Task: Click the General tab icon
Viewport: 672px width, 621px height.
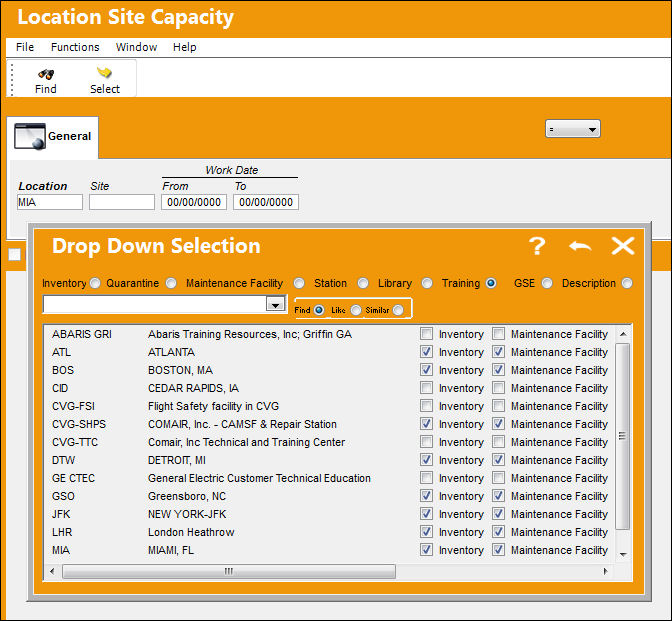Action: [x=30, y=136]
